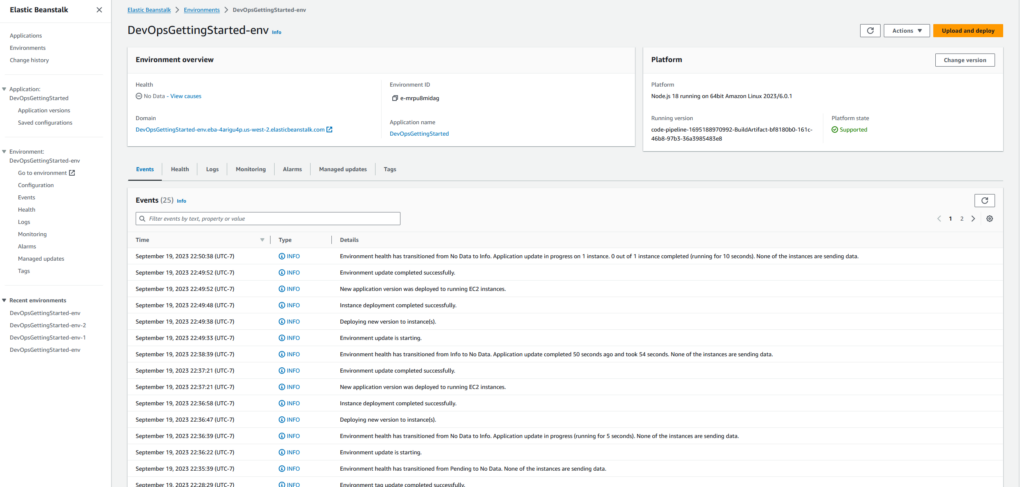Open the Events table preferences gear
The width and height of the screenshot is (1024, 487).
(x=989, y=218)
